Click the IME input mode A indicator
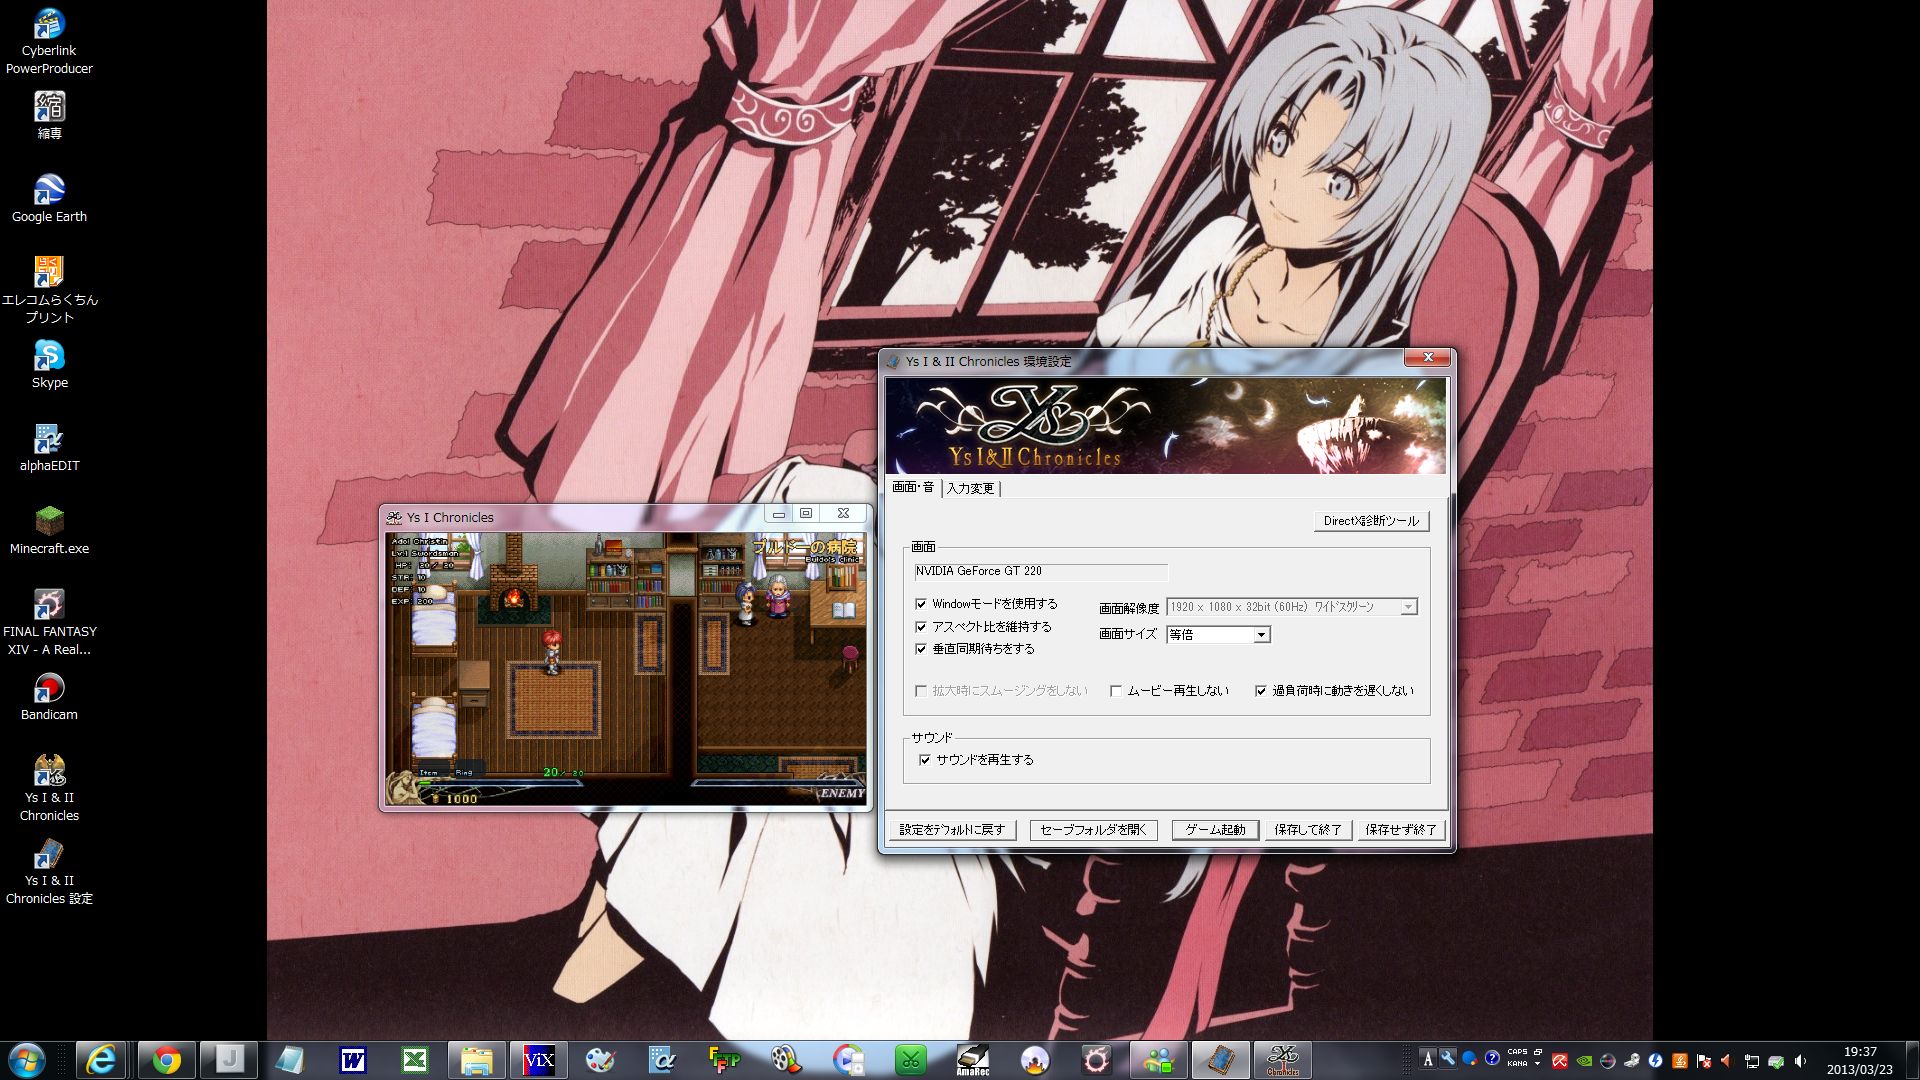 pos(1428,1059)
